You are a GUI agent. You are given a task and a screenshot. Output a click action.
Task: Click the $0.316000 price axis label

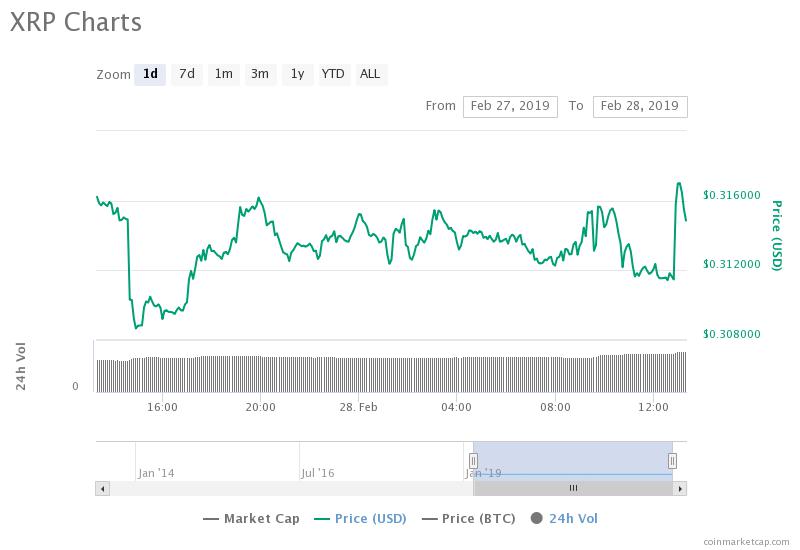pos(732,195)
